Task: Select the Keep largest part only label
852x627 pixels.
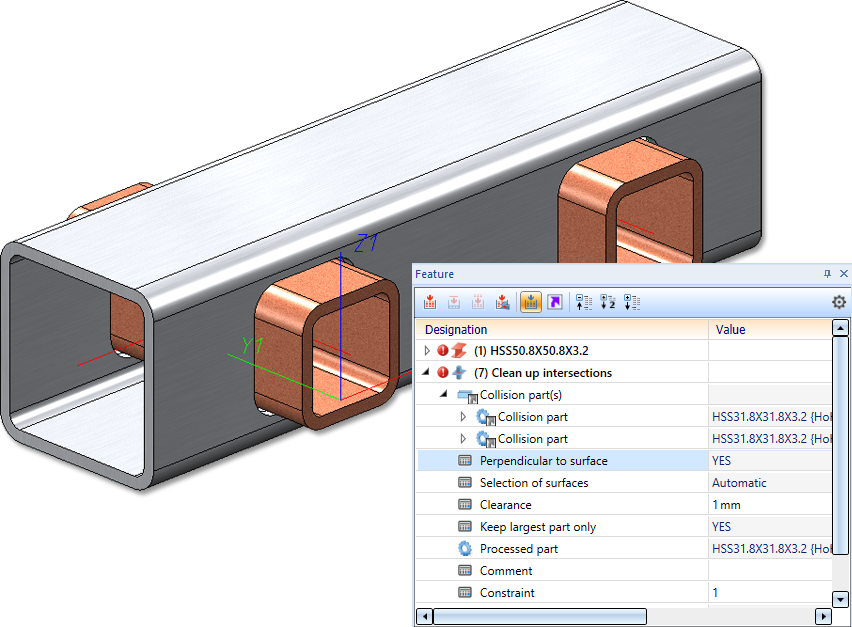Action: tap(538, 526)
